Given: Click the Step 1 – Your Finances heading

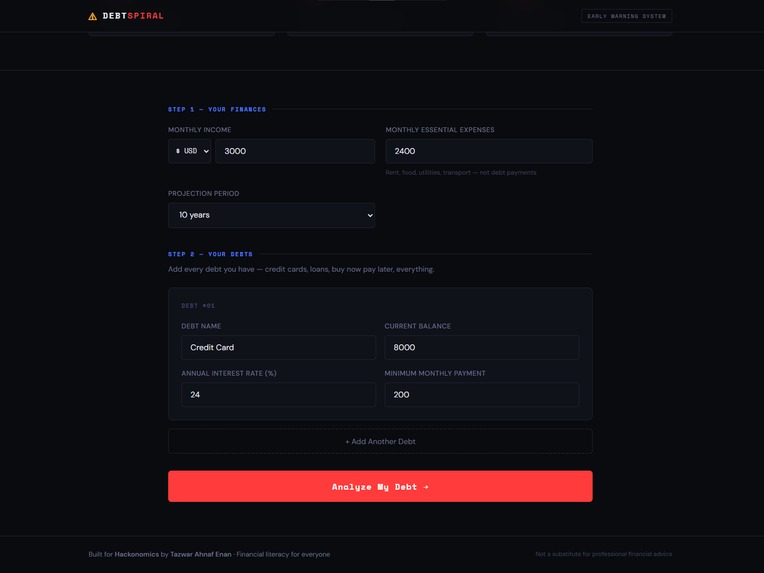Looking at the screenshot, I should pyautogui.click(x=217, y=109).
